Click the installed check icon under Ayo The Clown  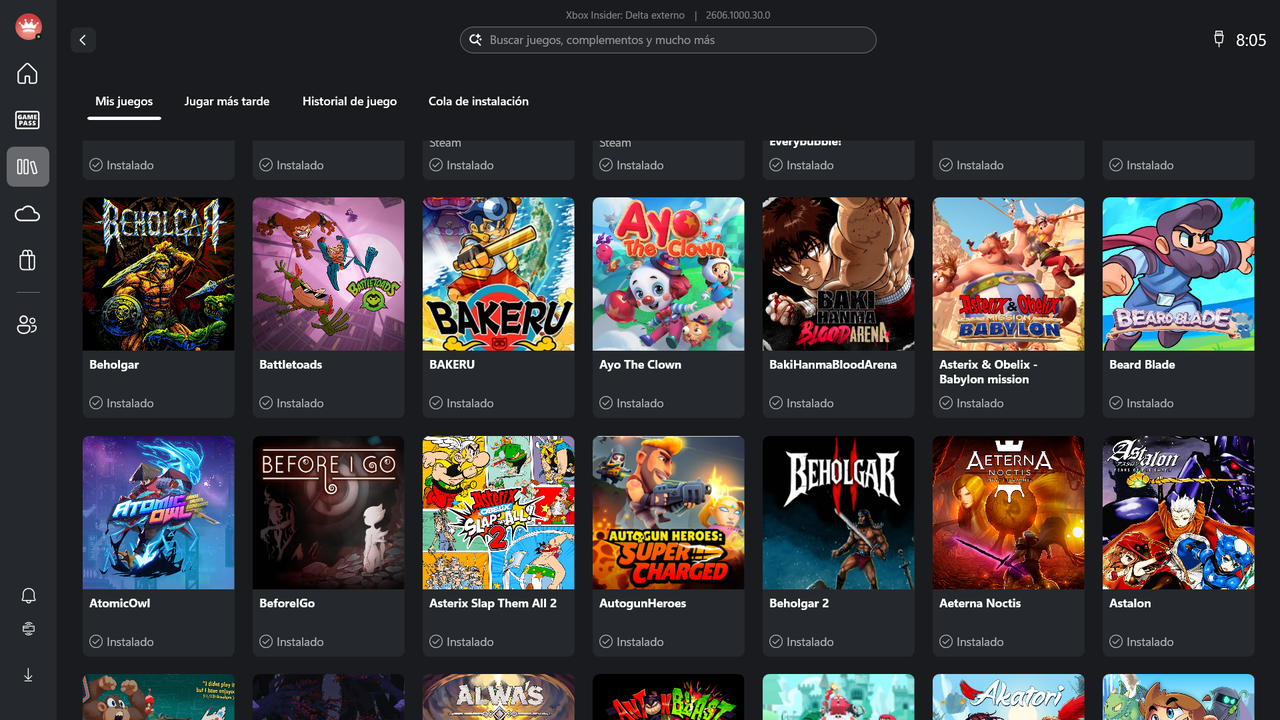pos(606,403)
